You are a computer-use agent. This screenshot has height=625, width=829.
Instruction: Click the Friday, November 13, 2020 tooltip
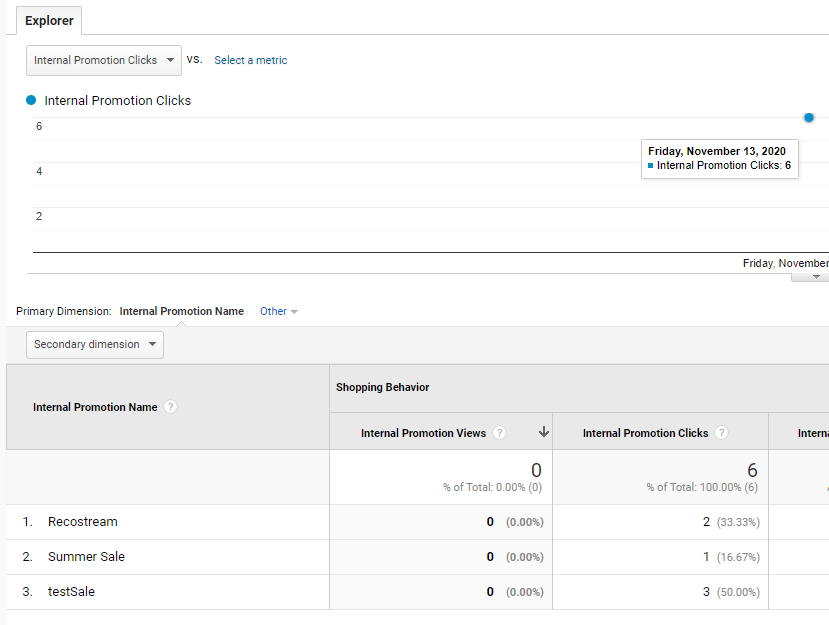click(720, 159)
